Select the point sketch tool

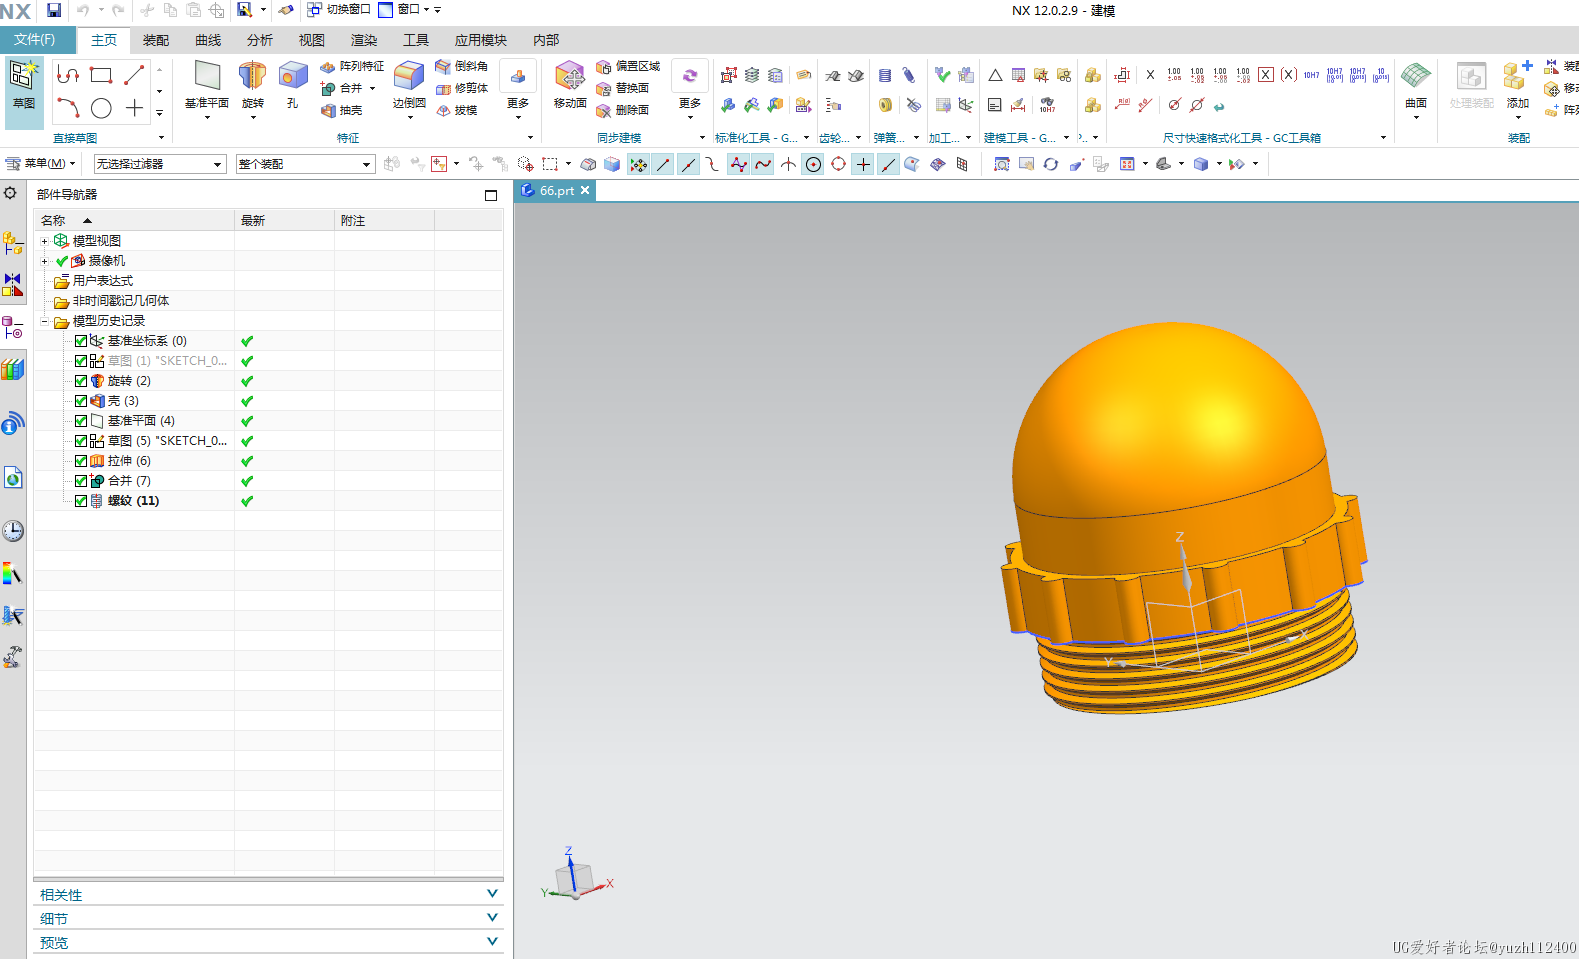click(134, 108)
